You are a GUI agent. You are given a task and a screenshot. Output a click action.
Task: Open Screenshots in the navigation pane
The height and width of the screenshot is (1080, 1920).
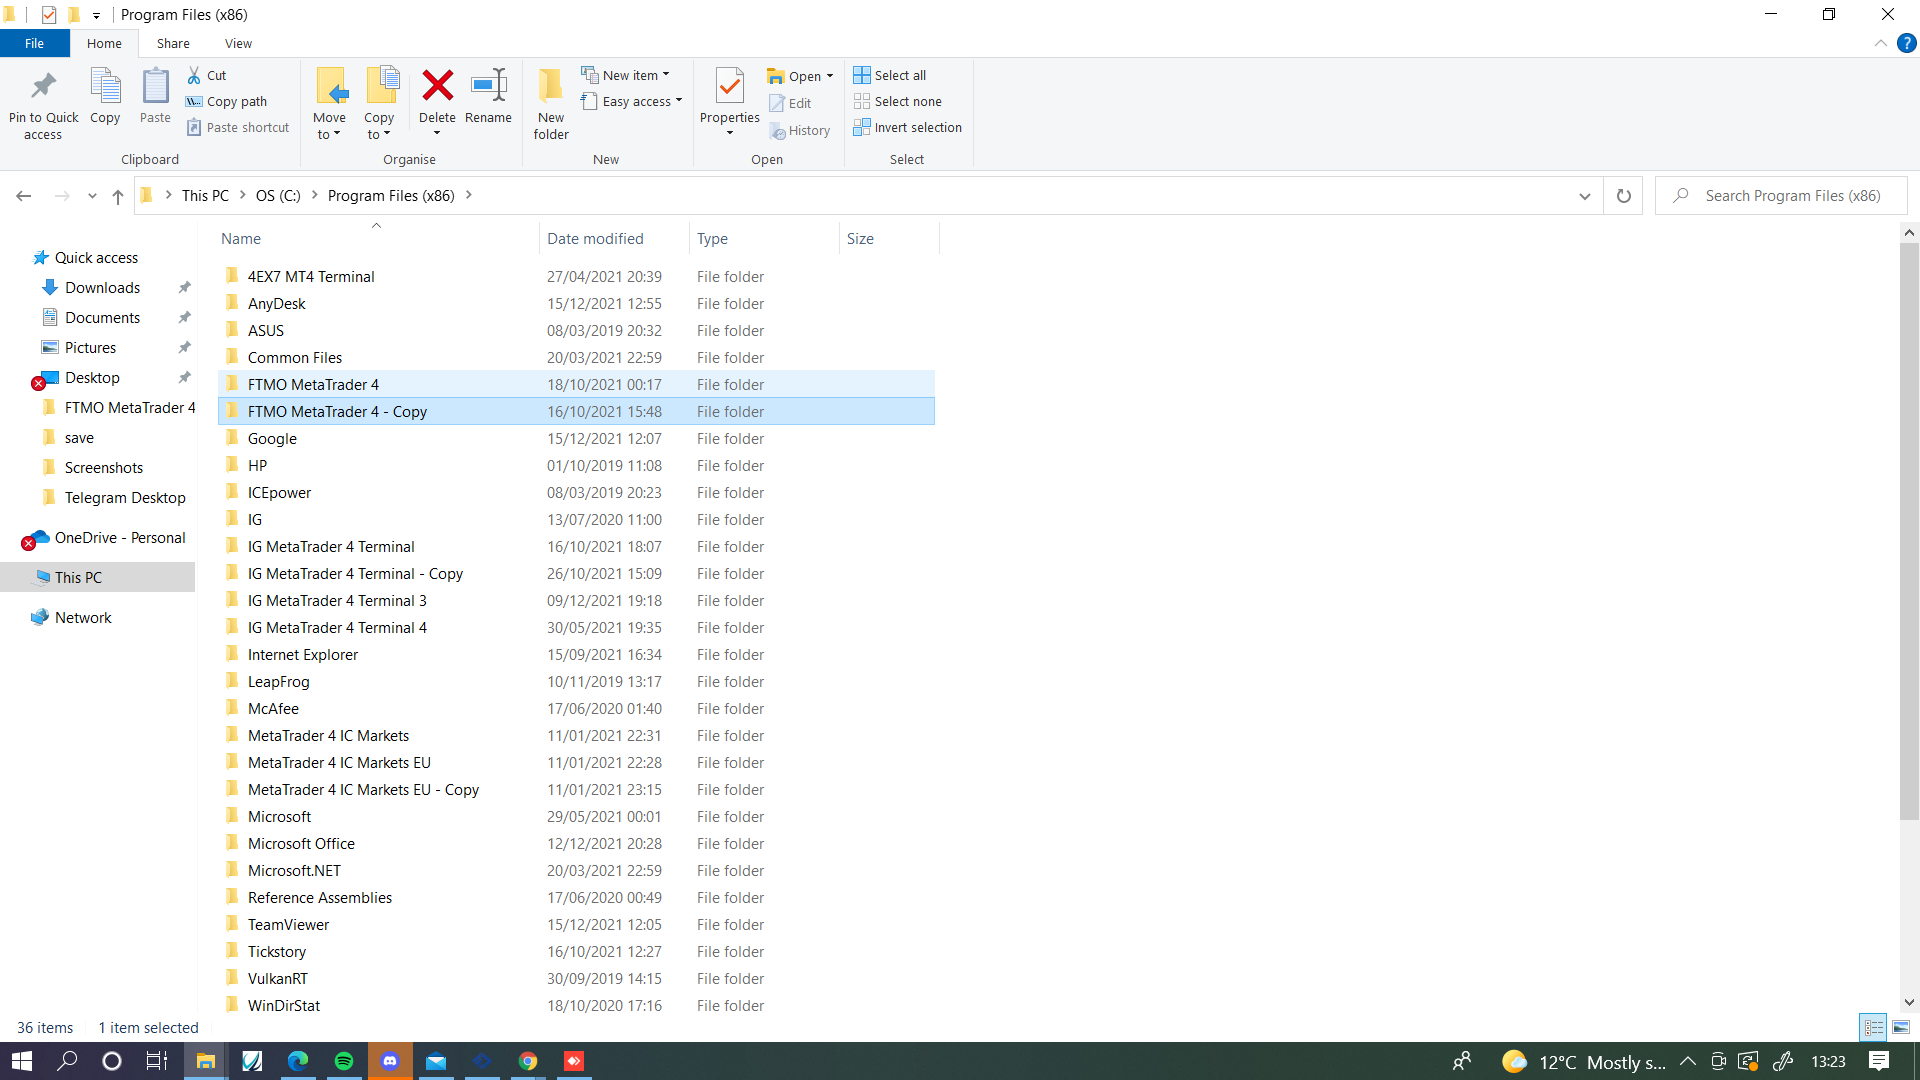coord(104,467)
